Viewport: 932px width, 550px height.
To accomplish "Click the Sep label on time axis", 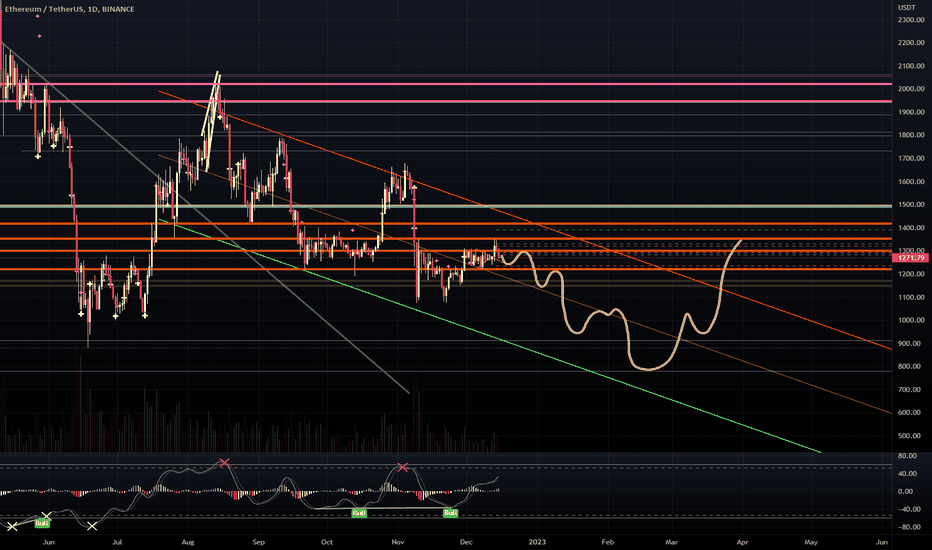I will click(x=258, y=542).
